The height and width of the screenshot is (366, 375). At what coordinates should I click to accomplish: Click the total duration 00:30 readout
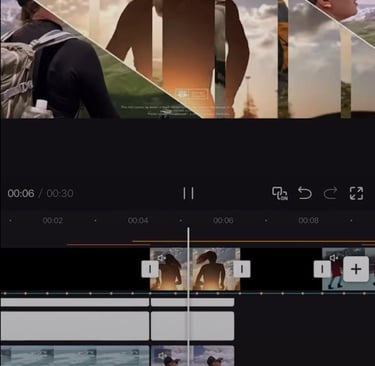60,193
